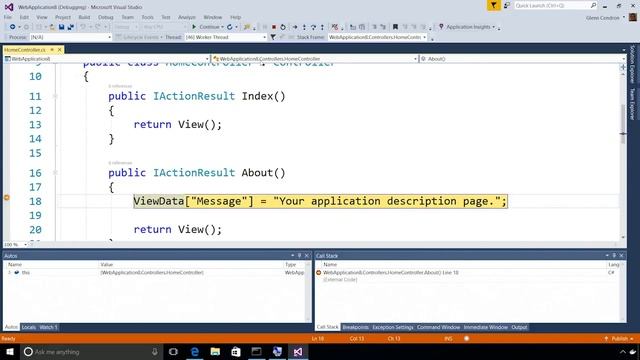Click the Quick Launch search magnifier

click(593, 5)
